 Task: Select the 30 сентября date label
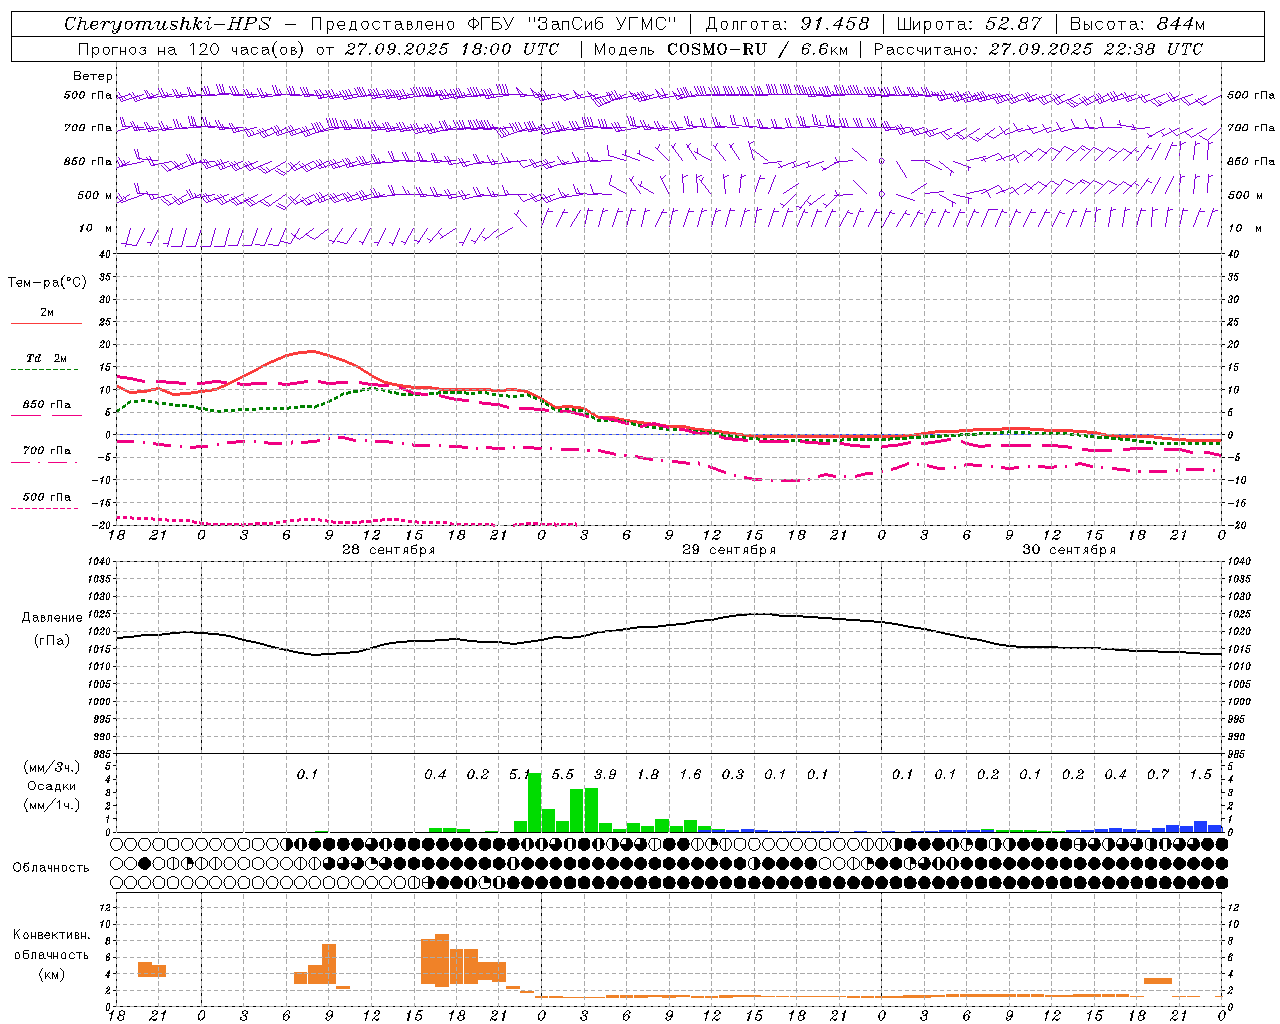pyautogui.click(x=1068, y=550)
